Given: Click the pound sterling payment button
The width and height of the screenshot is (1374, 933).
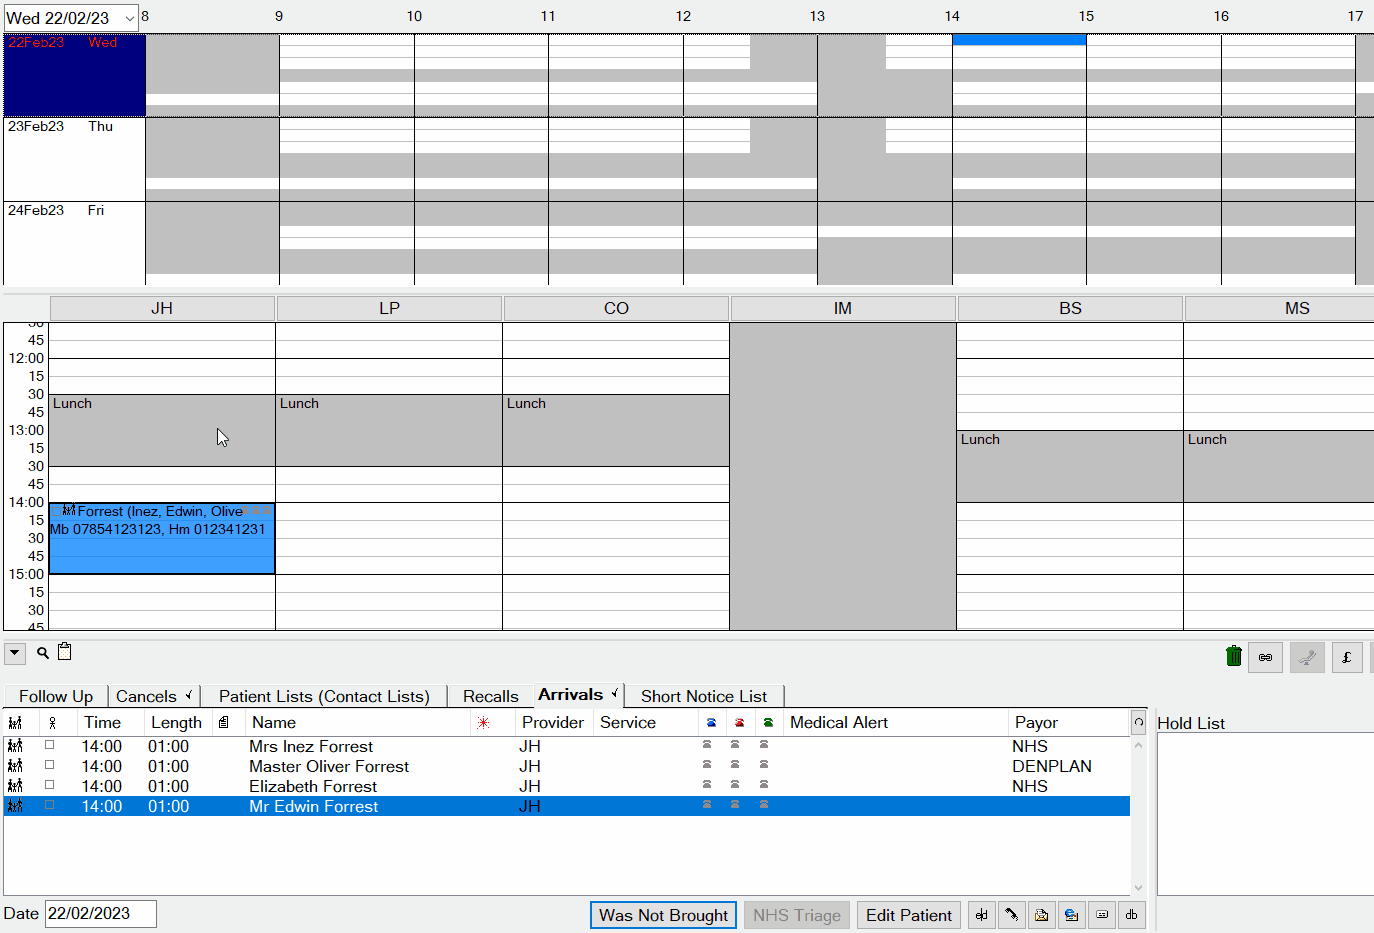Looking at the screenshot, I should (x=1347, y=657).
